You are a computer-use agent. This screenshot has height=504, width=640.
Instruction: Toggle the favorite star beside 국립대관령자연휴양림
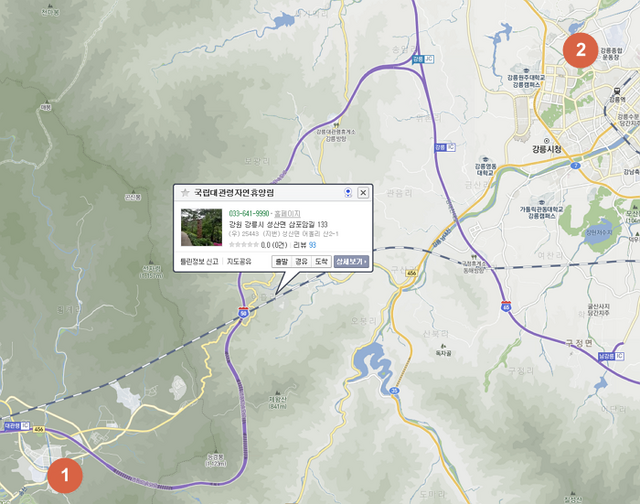tap(185, 193)
